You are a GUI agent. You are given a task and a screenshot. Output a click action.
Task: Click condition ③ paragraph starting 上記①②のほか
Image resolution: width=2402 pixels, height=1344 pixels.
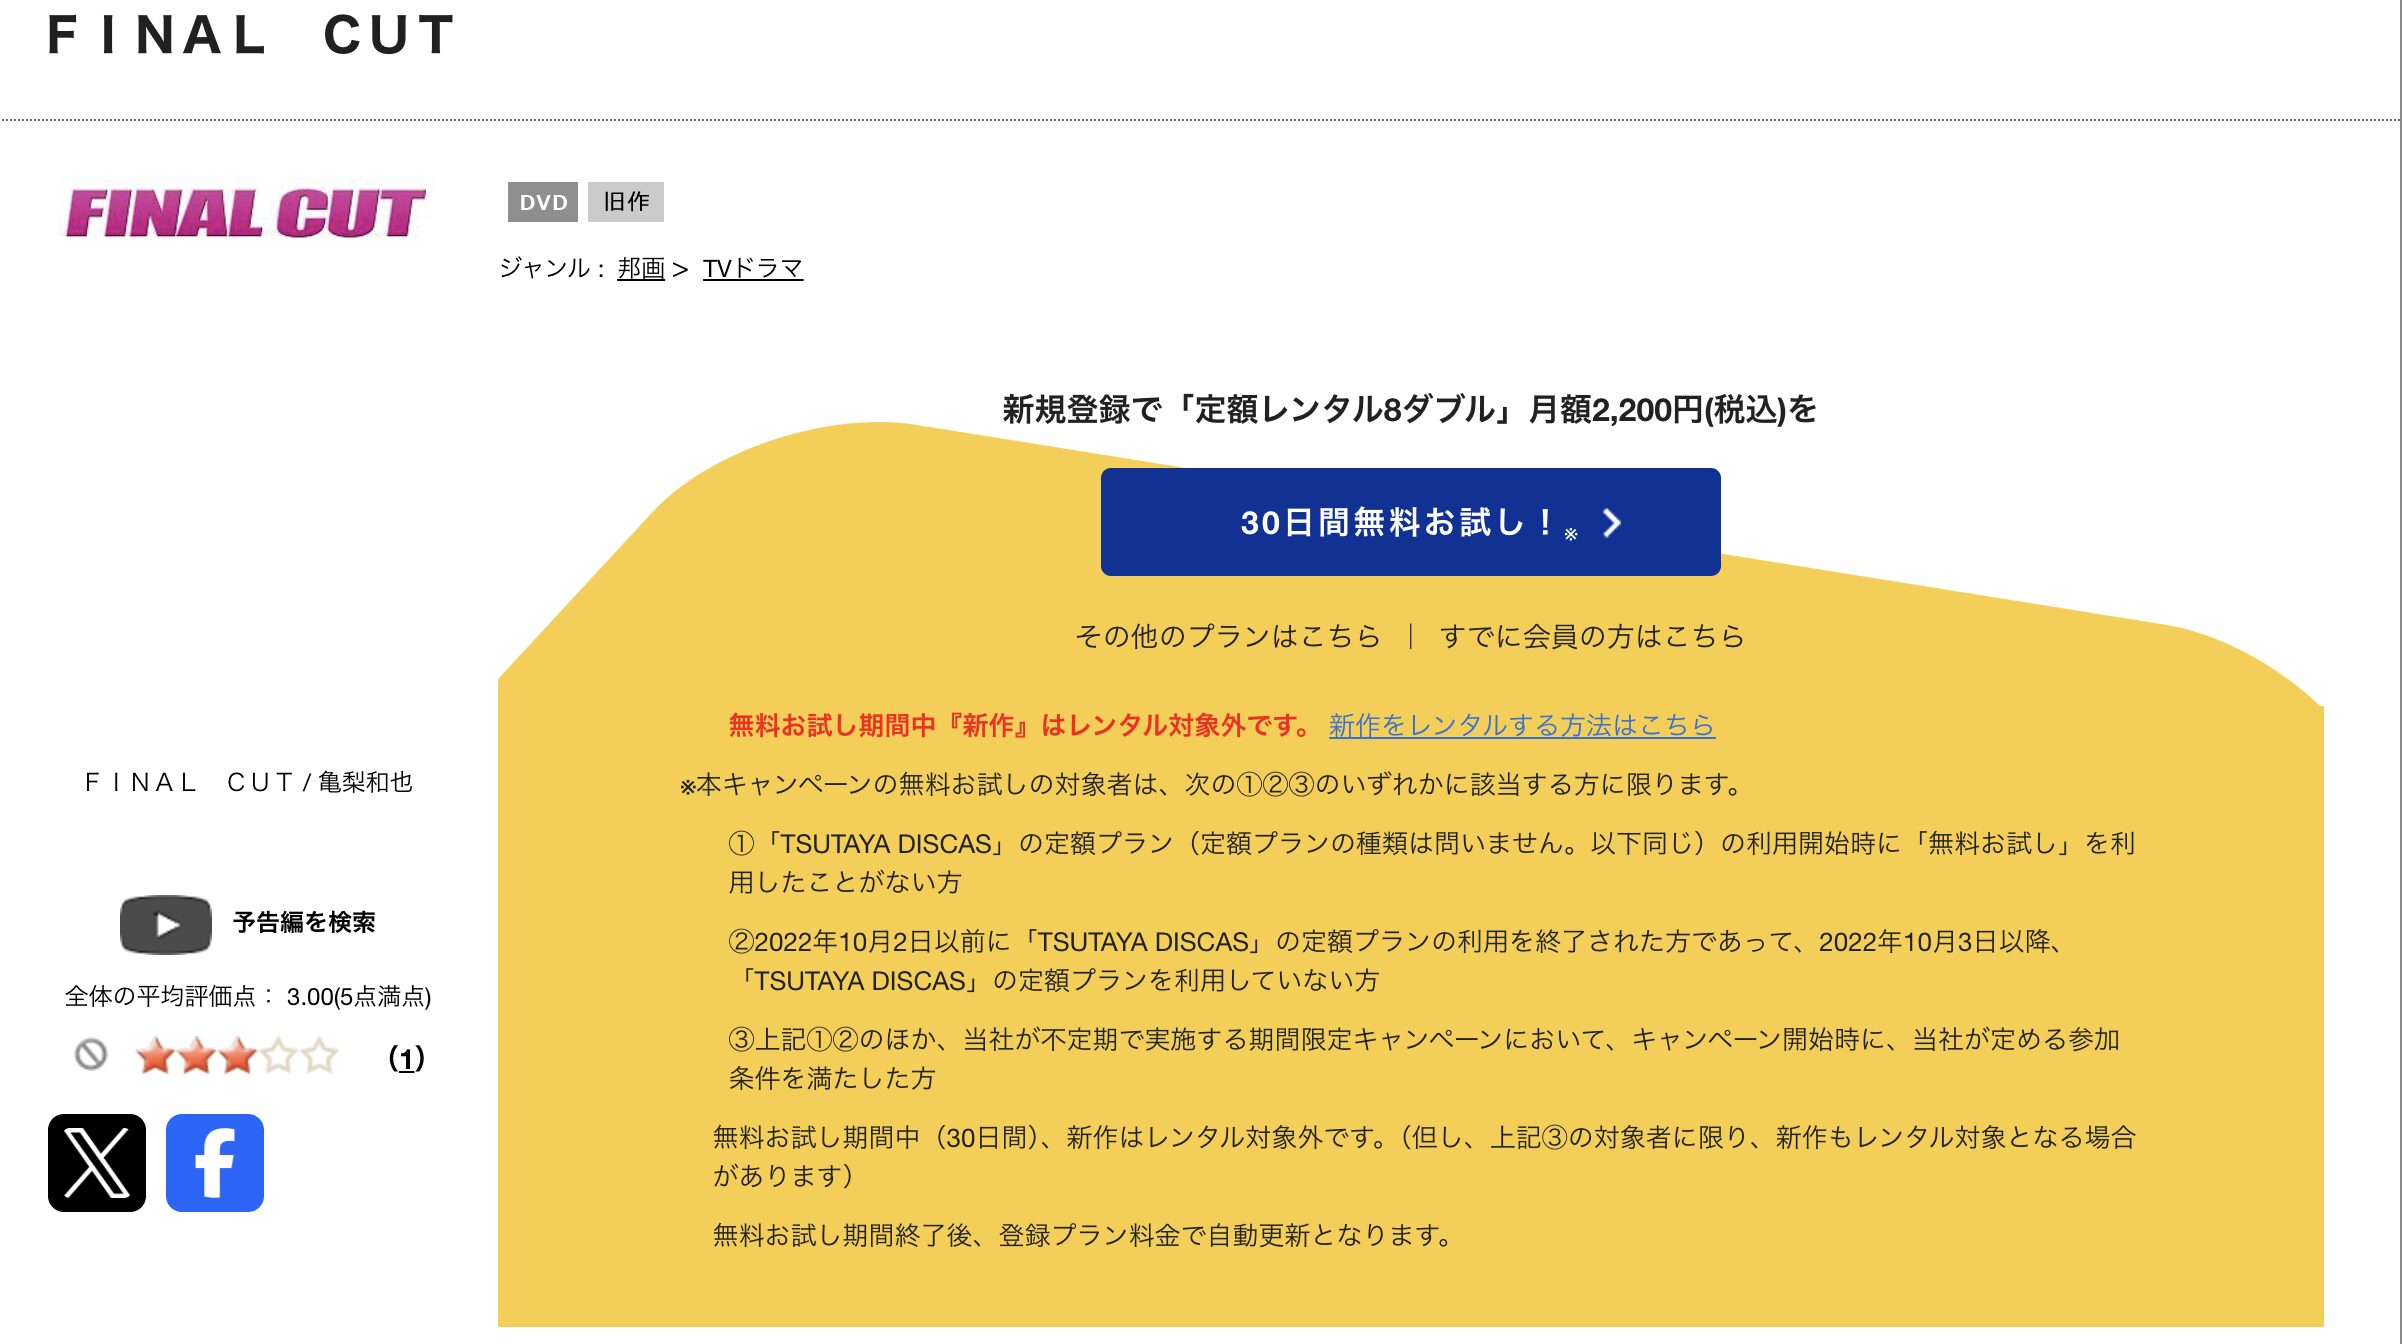tap(1425, 1058)
